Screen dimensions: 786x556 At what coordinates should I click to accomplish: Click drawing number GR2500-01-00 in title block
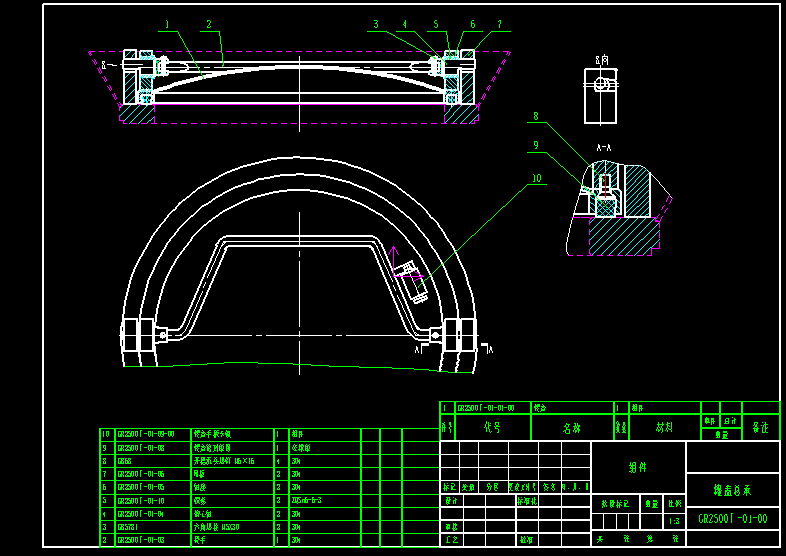pyautogui.click(x=733, y=518)
